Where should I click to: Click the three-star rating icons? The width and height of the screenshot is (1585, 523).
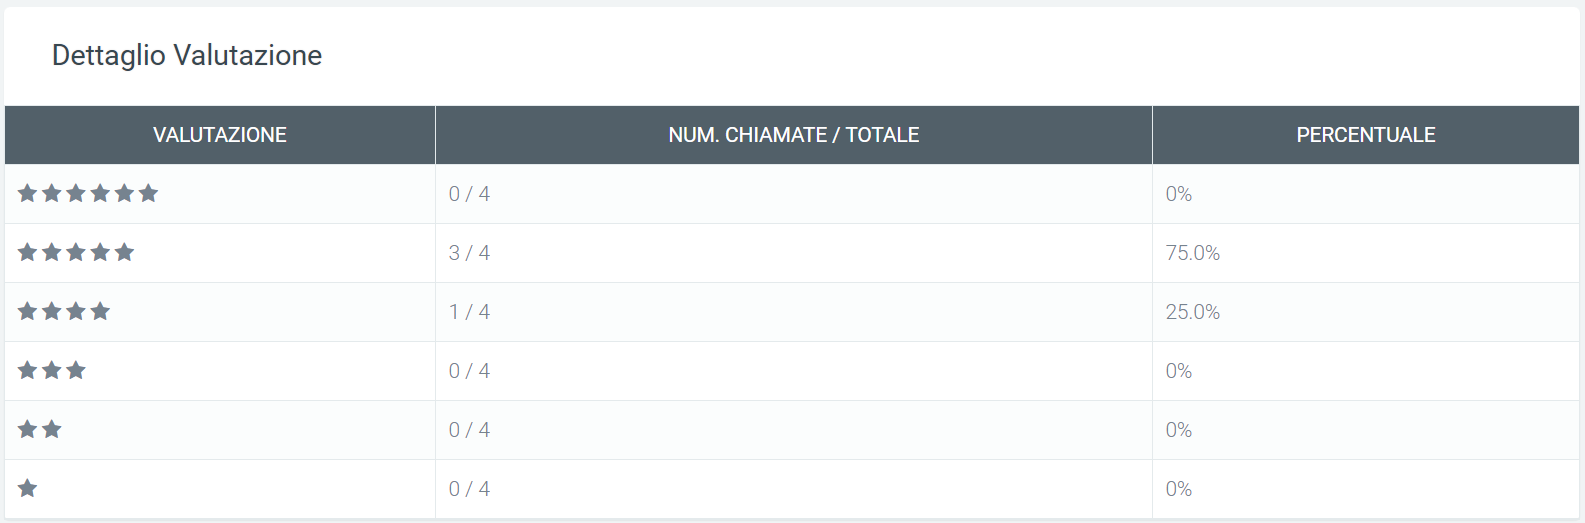click(x=52, y=370)
